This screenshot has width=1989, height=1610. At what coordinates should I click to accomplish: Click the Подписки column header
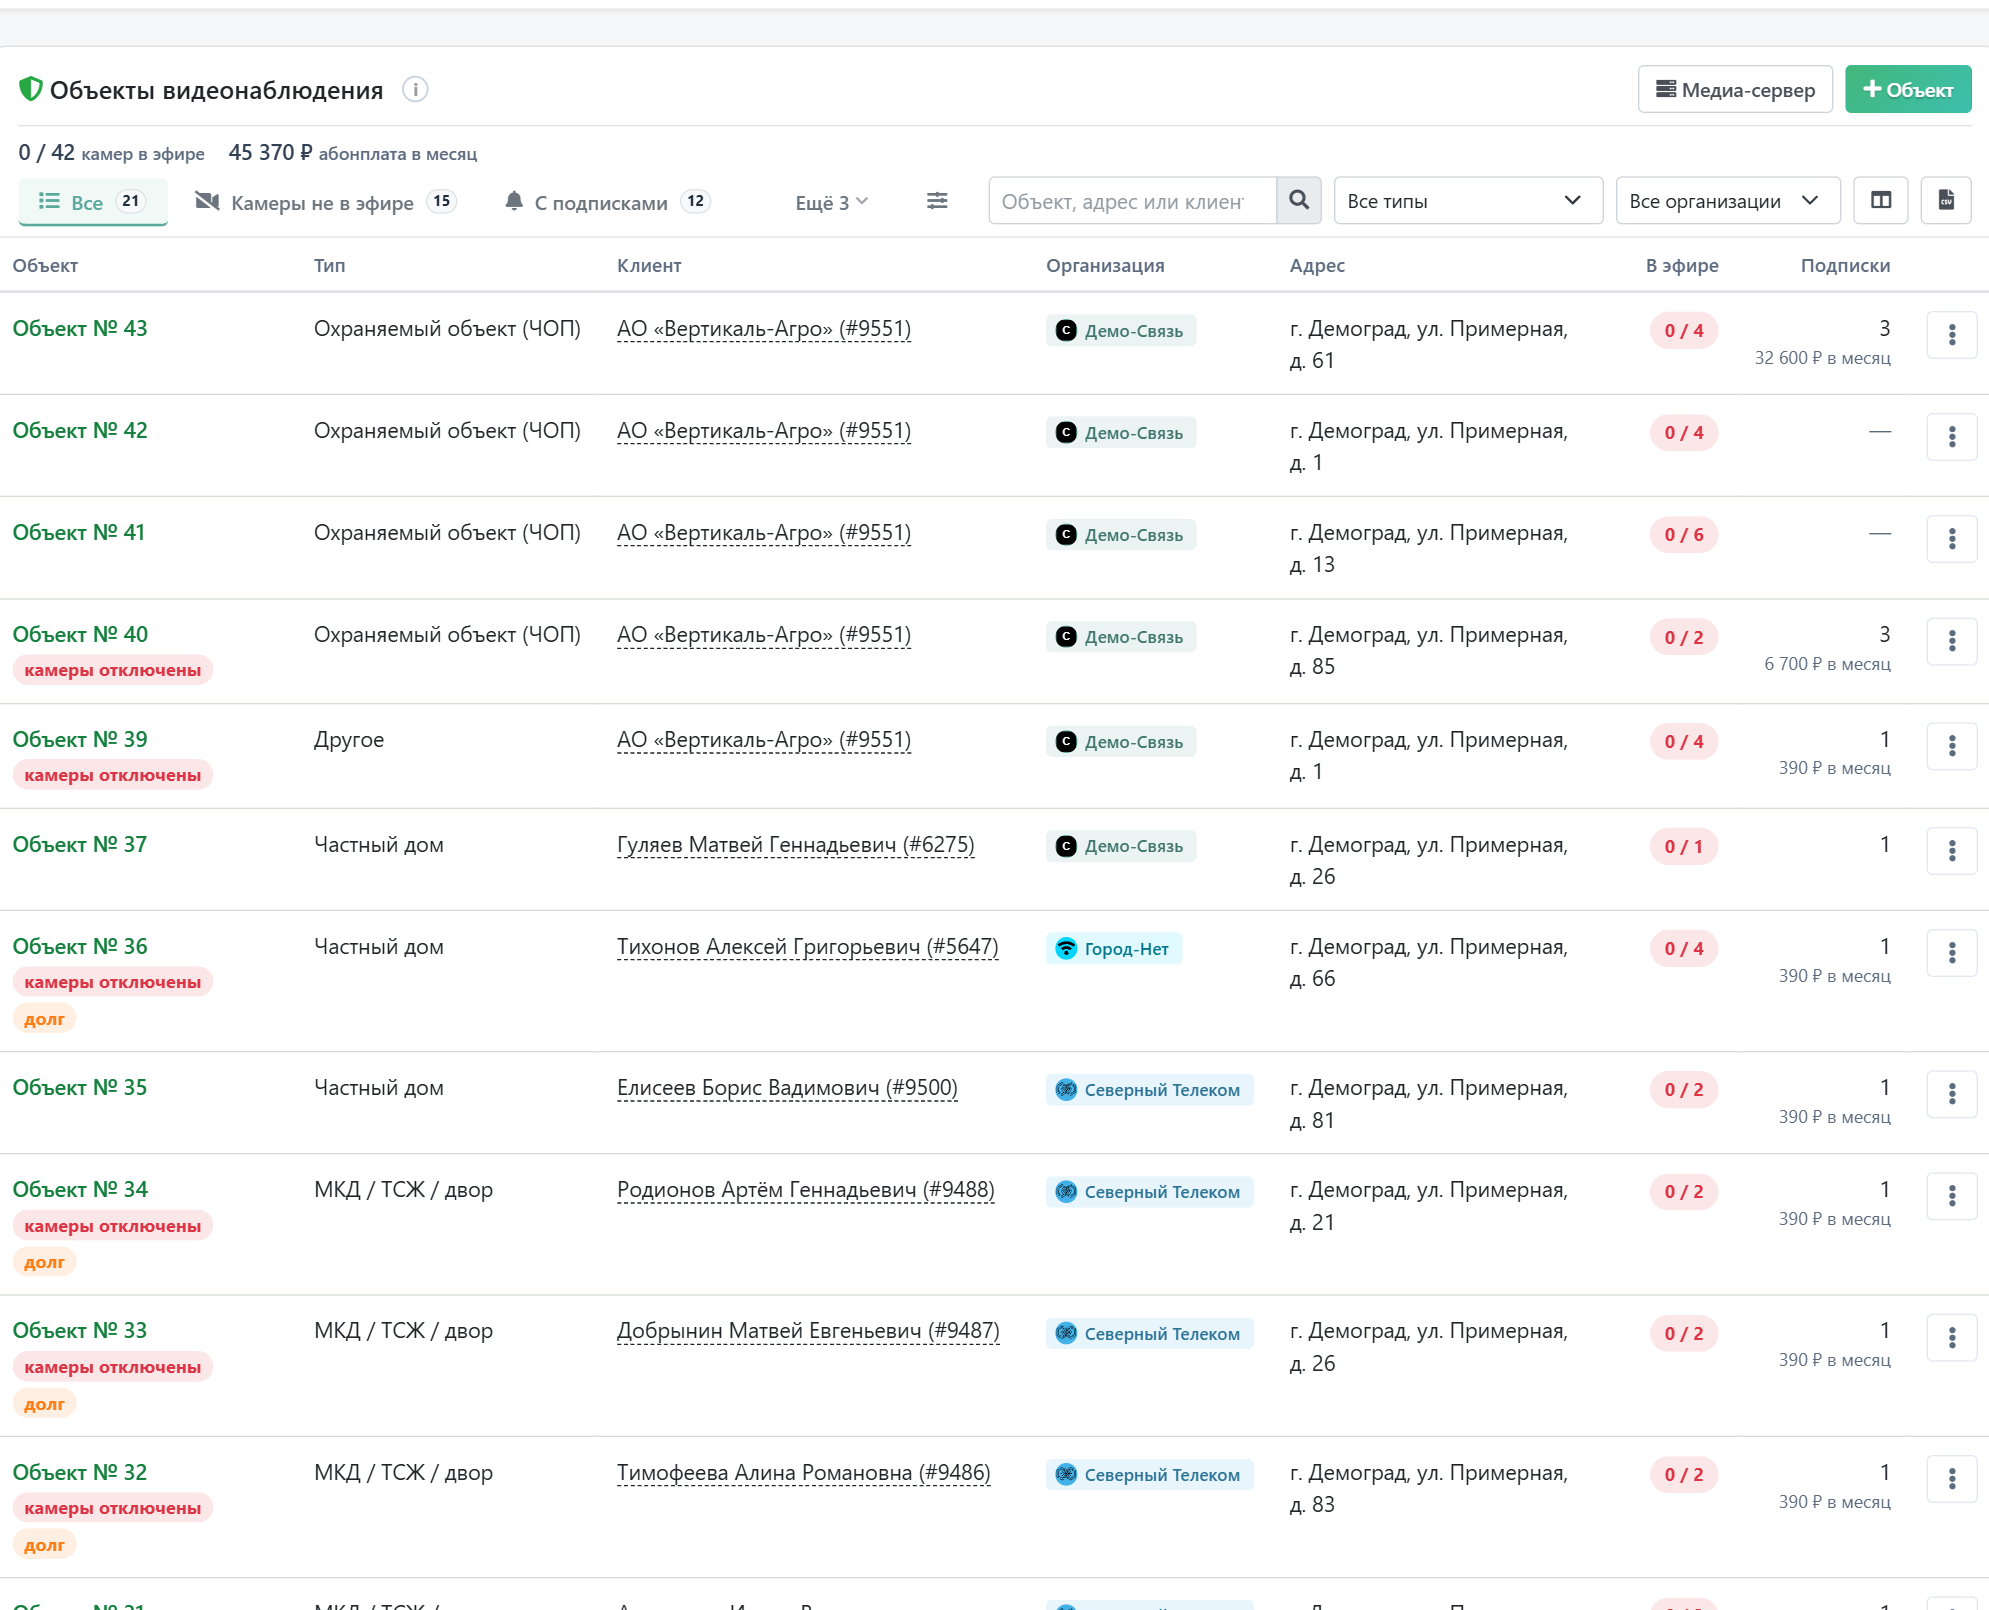point(1845,266)
